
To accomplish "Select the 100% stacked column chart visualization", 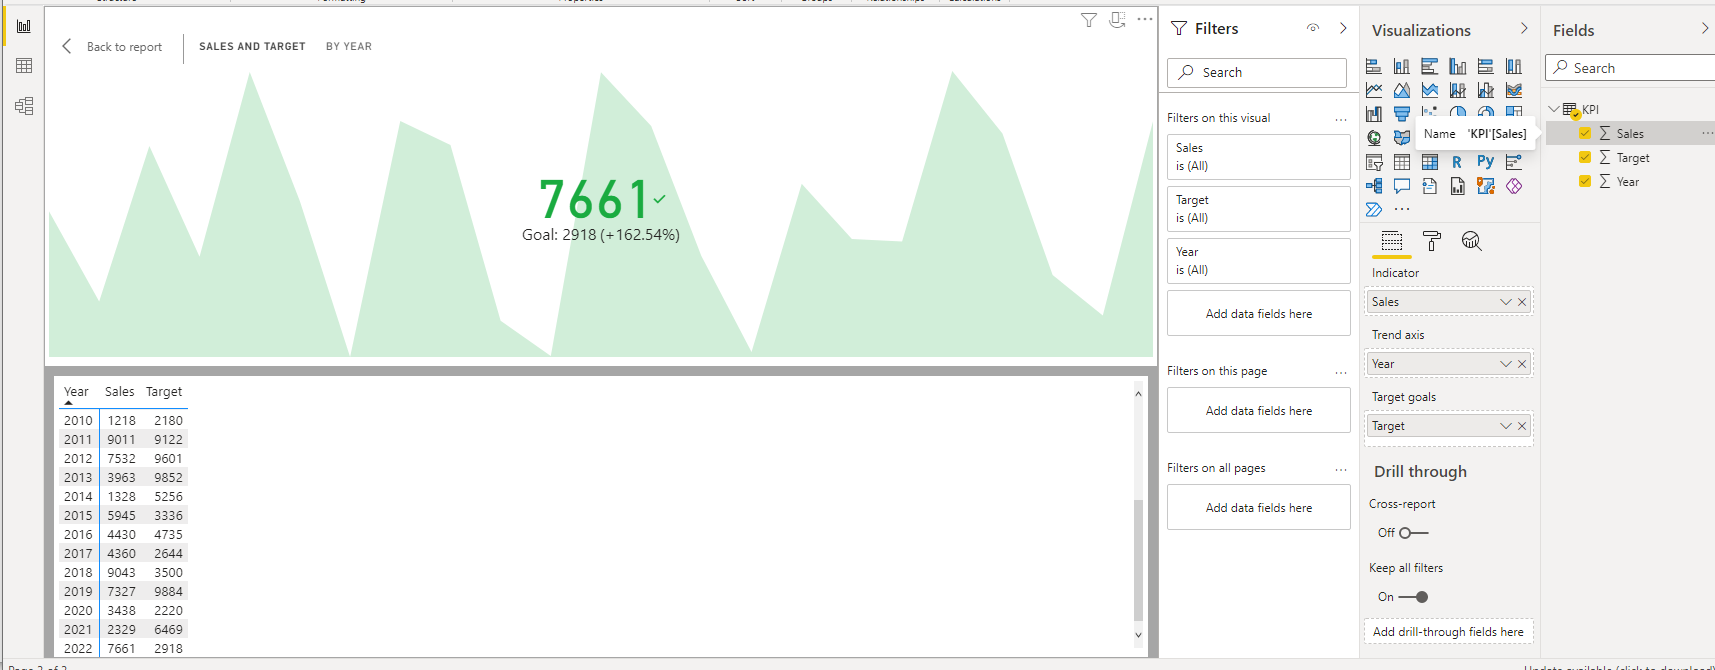I will [1514, 67].
